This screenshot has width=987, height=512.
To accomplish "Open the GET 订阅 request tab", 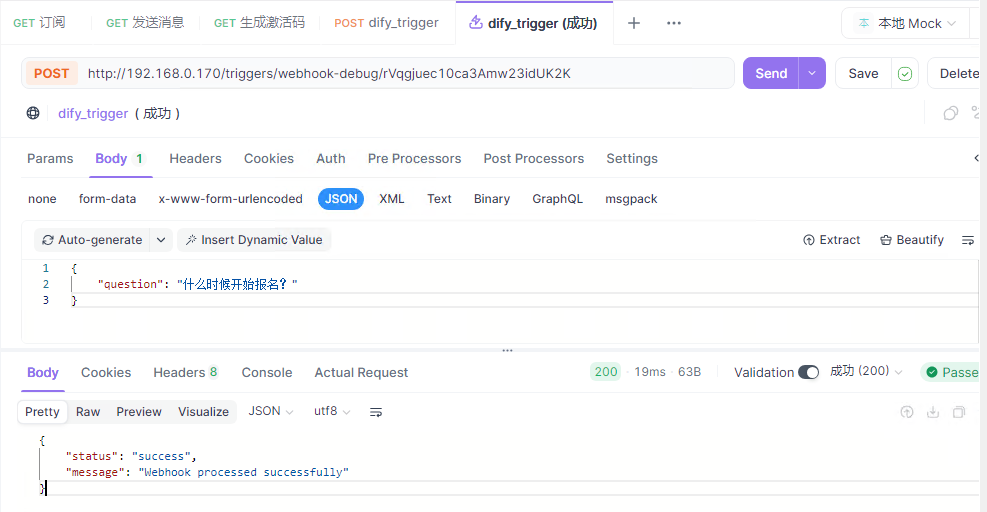I will [39, 23].
